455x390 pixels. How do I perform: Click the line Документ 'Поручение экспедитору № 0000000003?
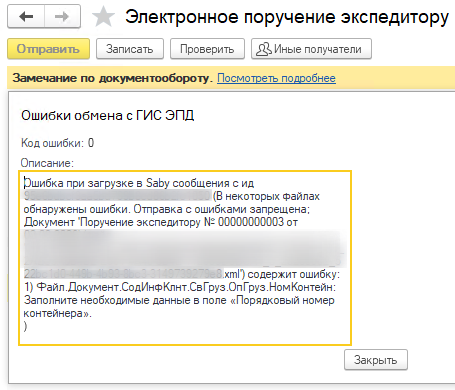pyautogui.click(x=161, y=222)
